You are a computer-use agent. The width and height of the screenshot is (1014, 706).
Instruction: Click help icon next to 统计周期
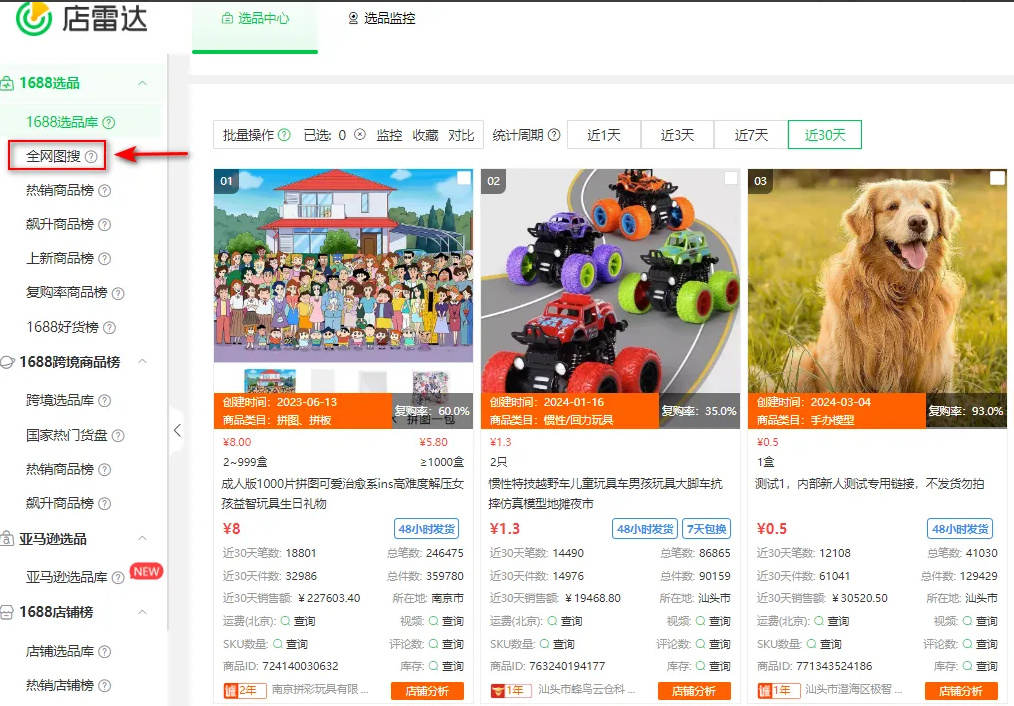554,134
